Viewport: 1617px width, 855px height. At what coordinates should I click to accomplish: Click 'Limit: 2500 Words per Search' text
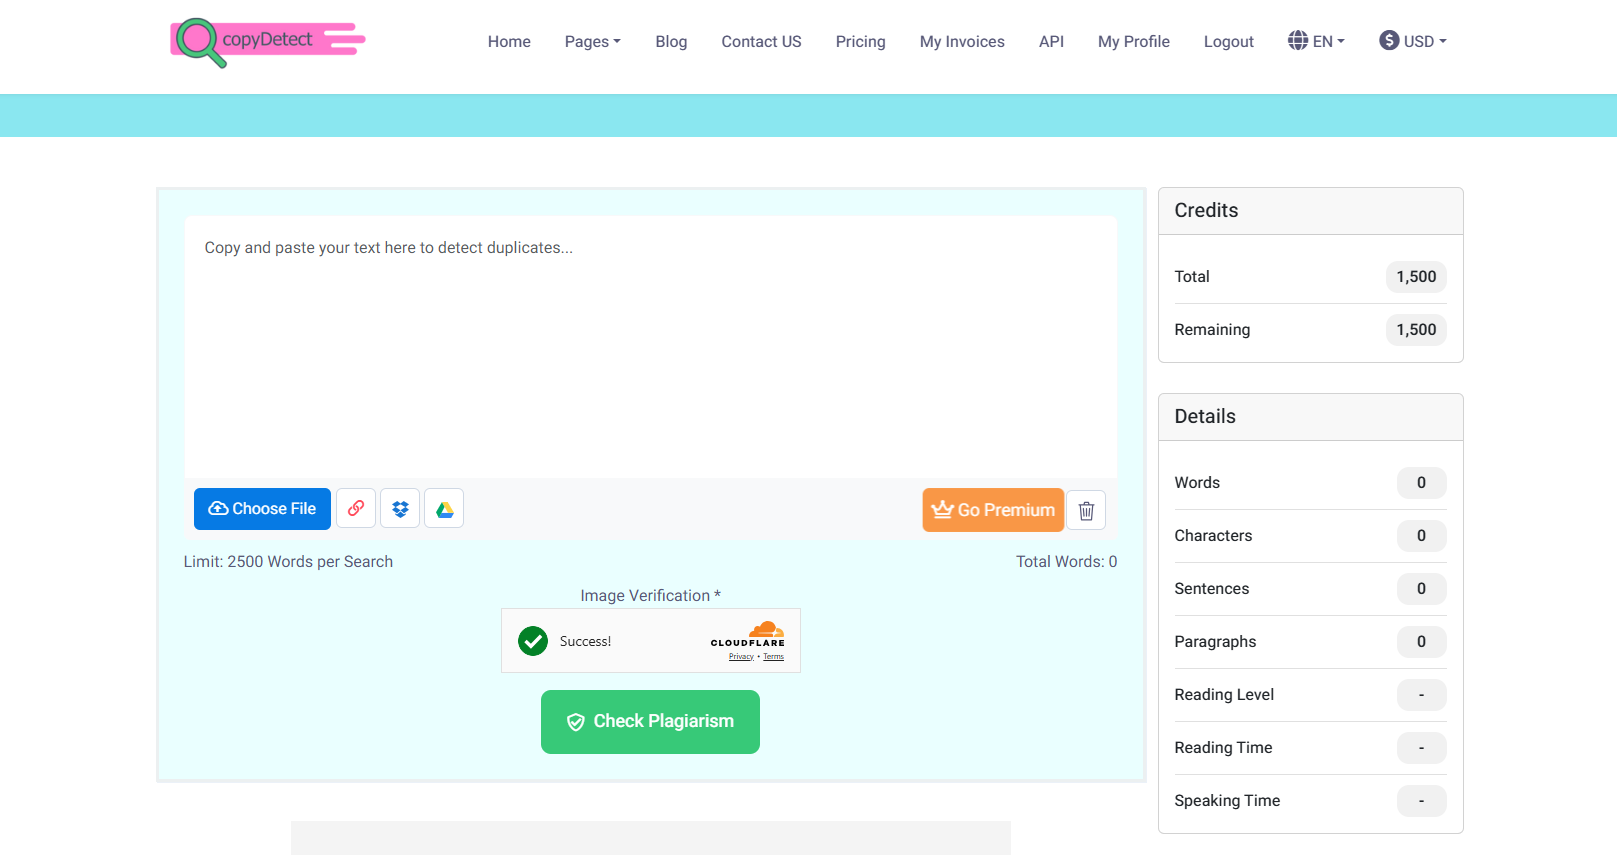288,562
